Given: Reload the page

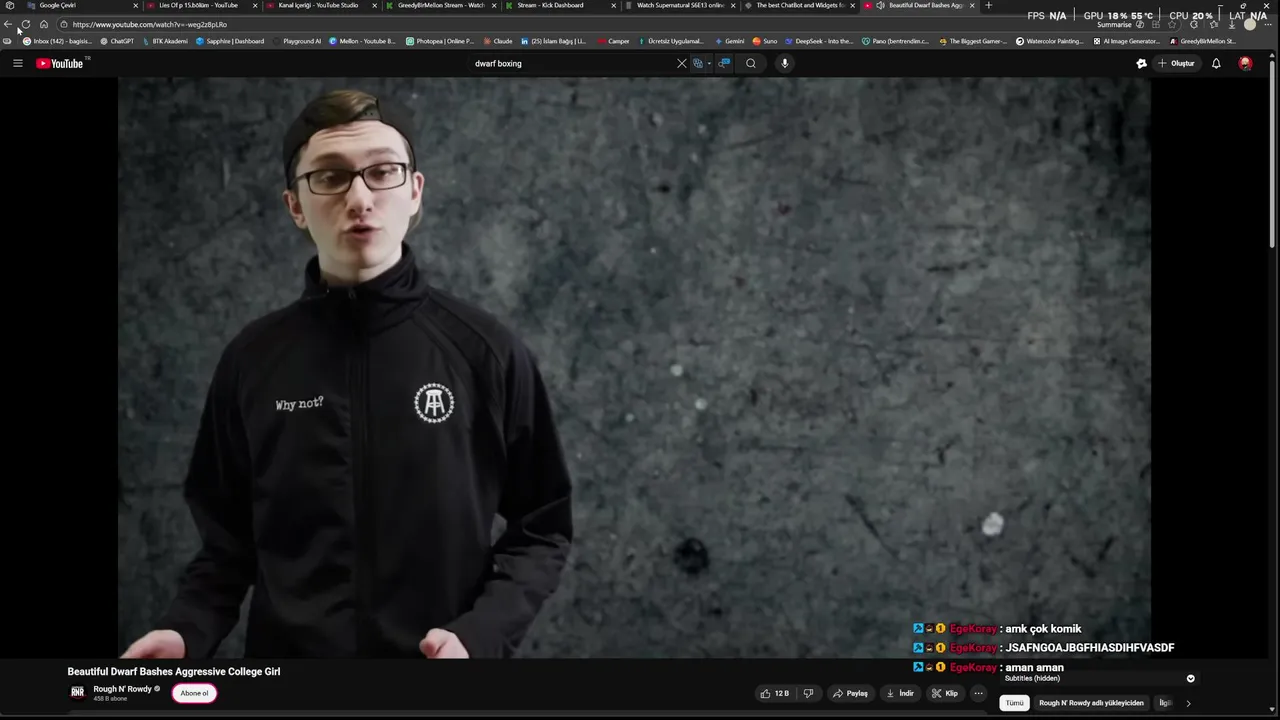Looking at the screenshot, I should coord(26,24).
